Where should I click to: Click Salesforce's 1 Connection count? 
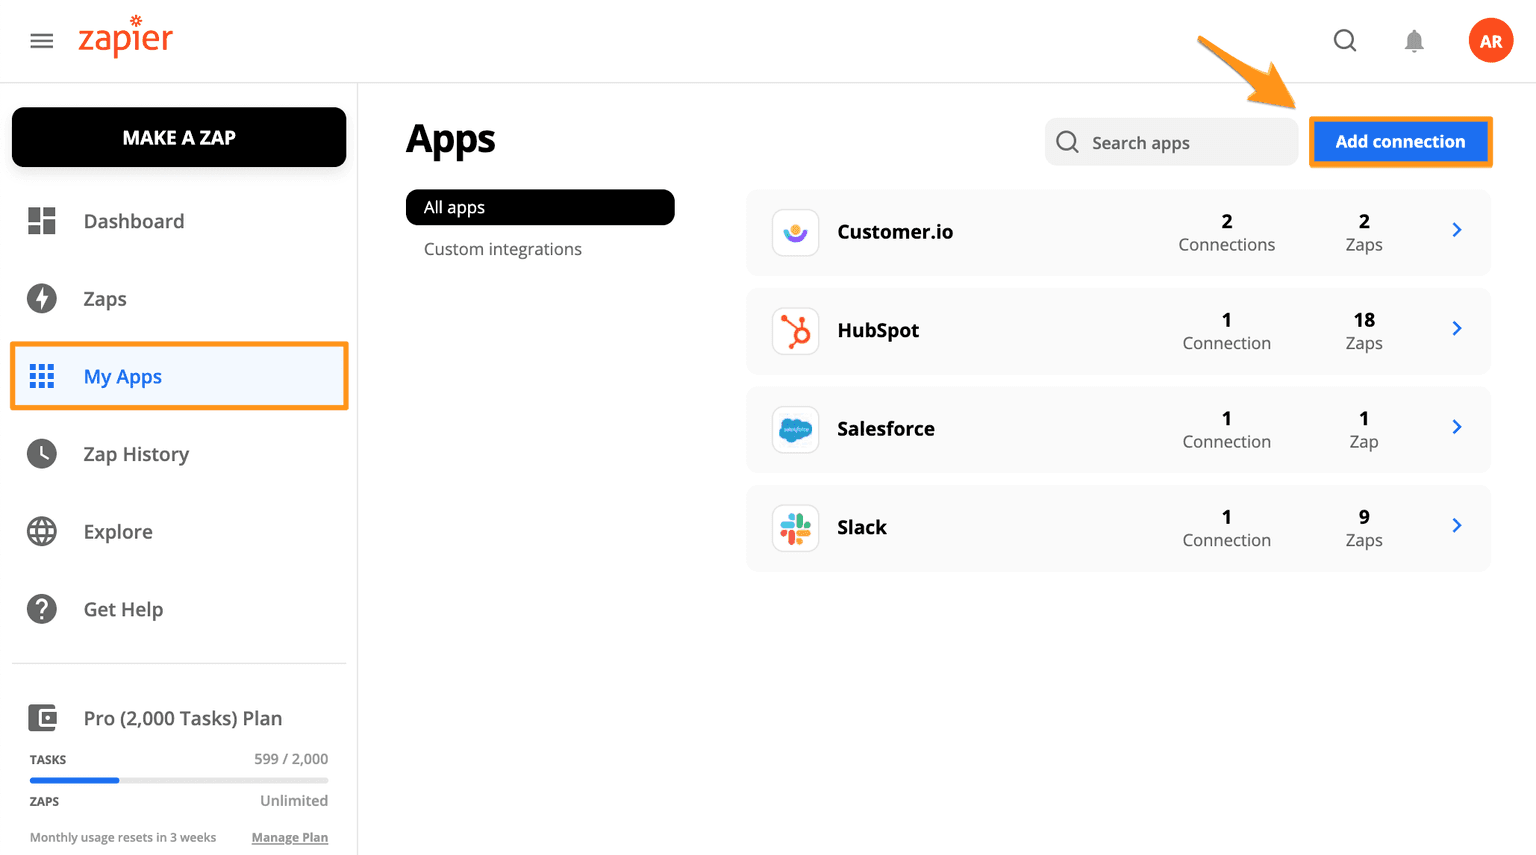tap(1227, 429)
